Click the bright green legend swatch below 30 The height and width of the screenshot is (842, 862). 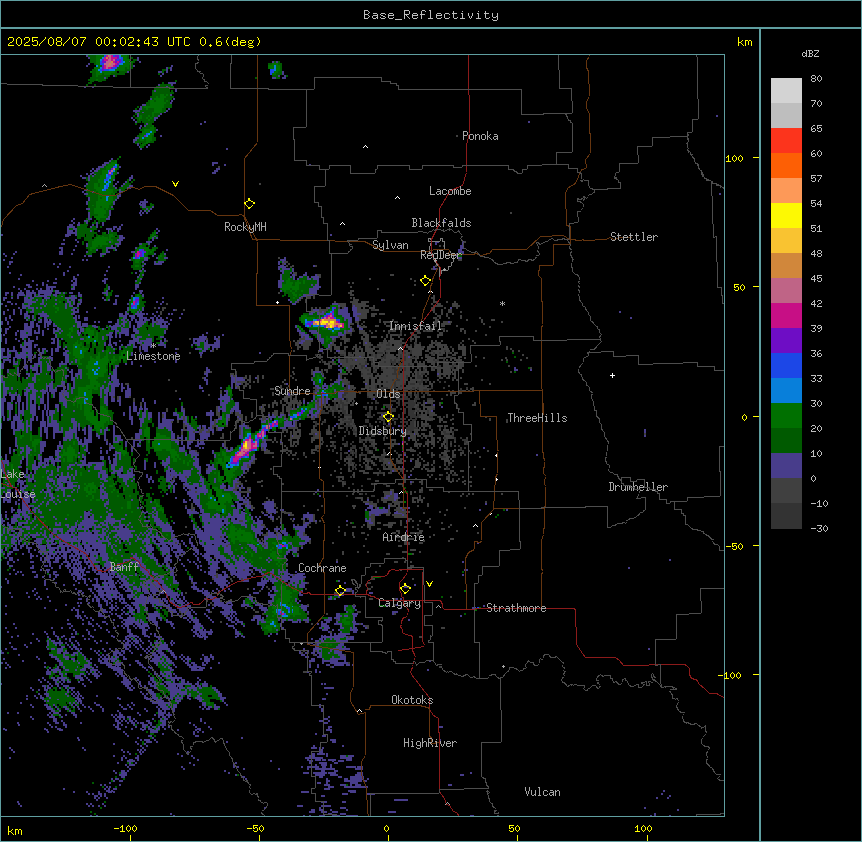(x=786, y=416)
